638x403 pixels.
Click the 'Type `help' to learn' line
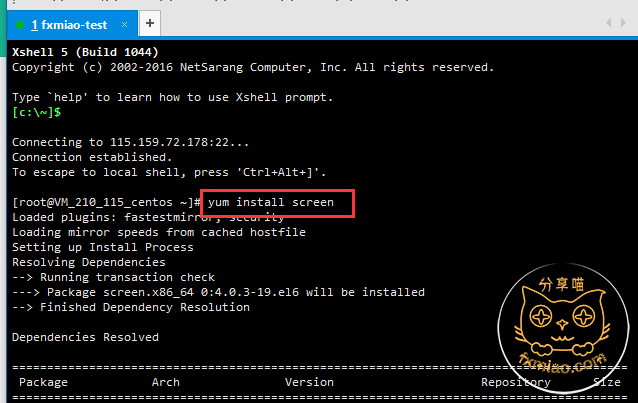point(173,97)
